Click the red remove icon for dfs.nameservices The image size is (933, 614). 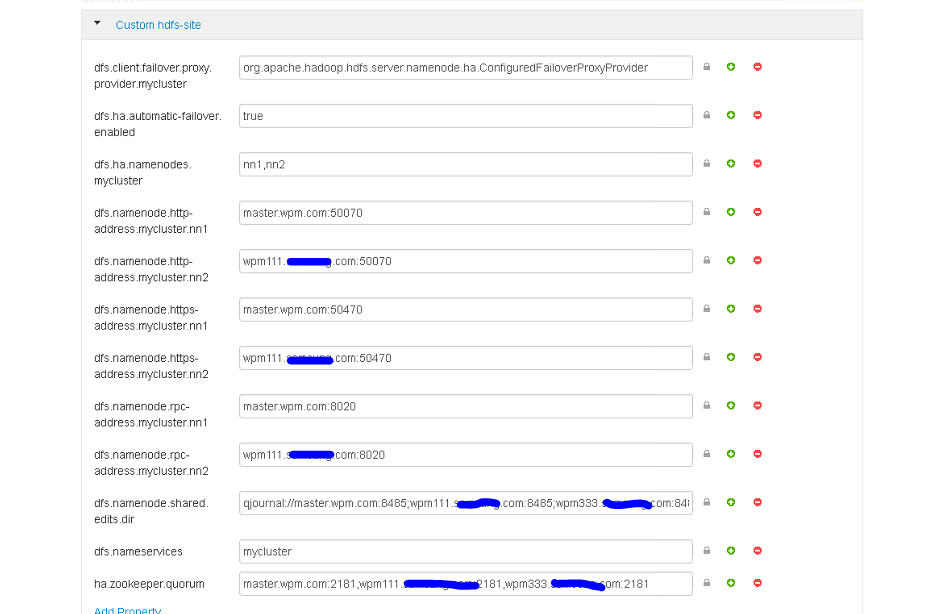tap(757, 551)
